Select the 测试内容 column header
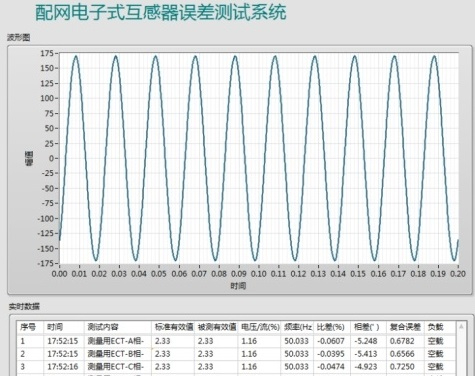This screenshot has height=376, width=475. pyautogui.click(x=118, y=327)
